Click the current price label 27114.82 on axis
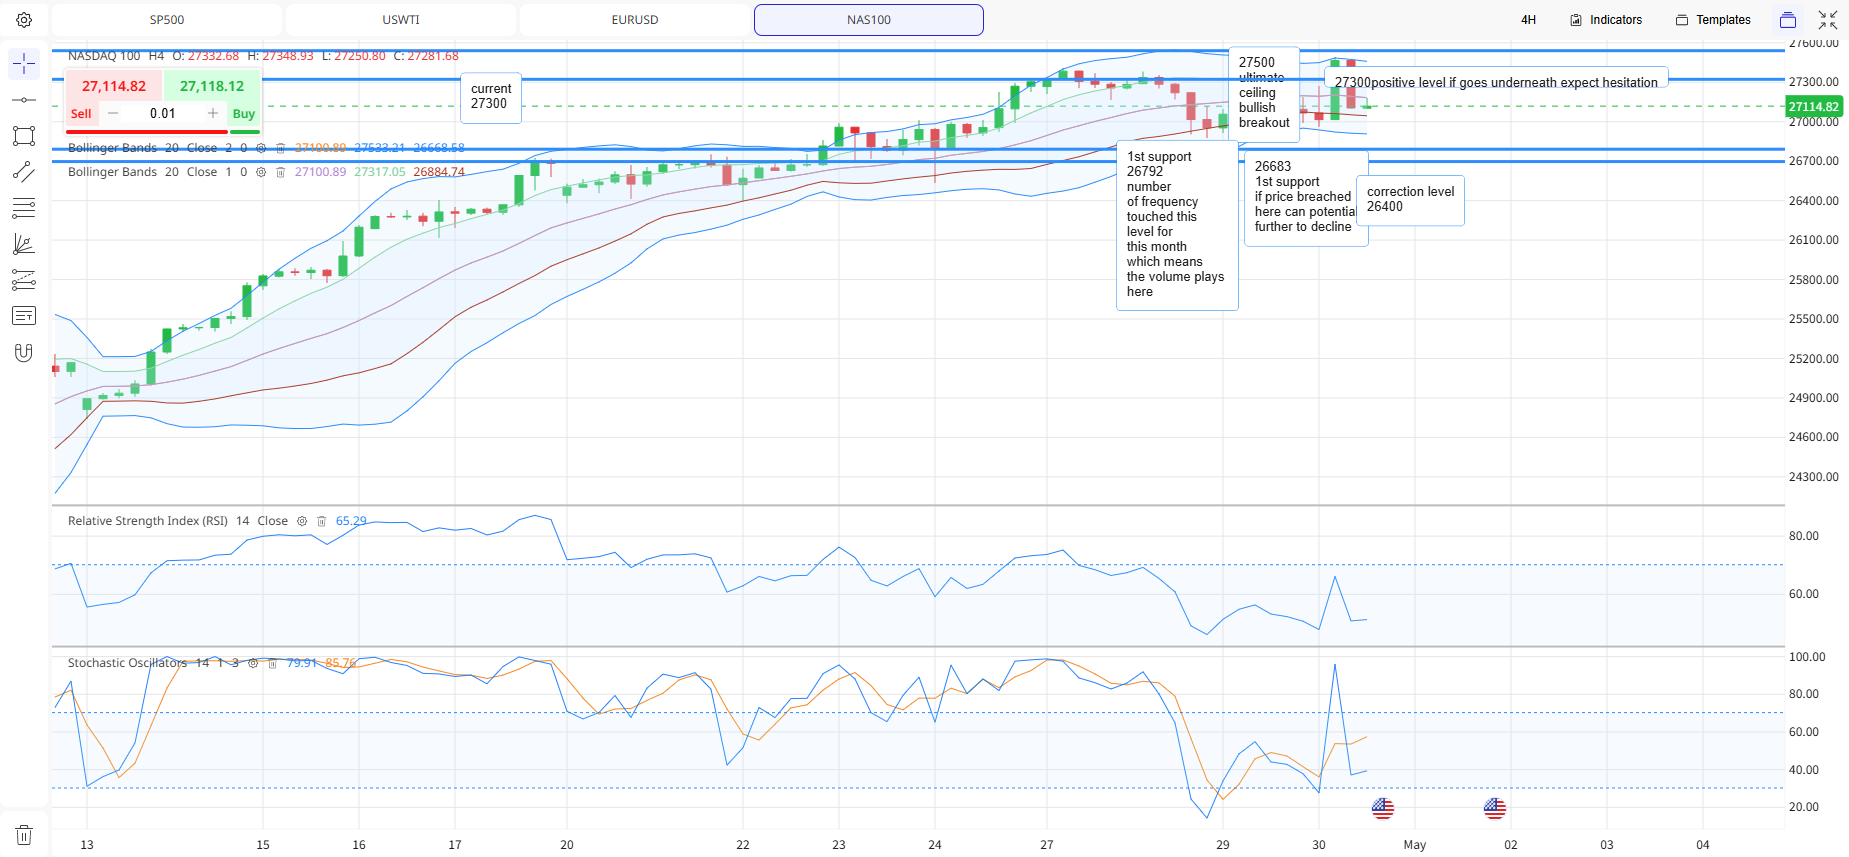Viewport: 1849px width, 857px height. (x=1814, y=106)
